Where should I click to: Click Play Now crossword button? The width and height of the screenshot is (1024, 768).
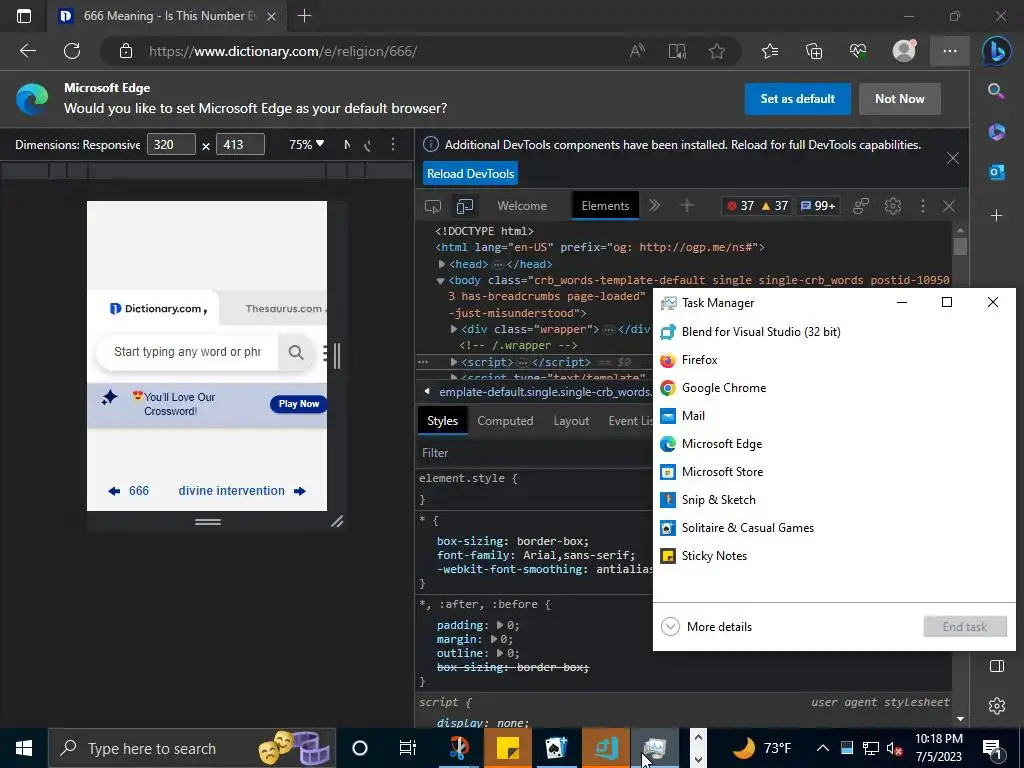pos(298,404)
